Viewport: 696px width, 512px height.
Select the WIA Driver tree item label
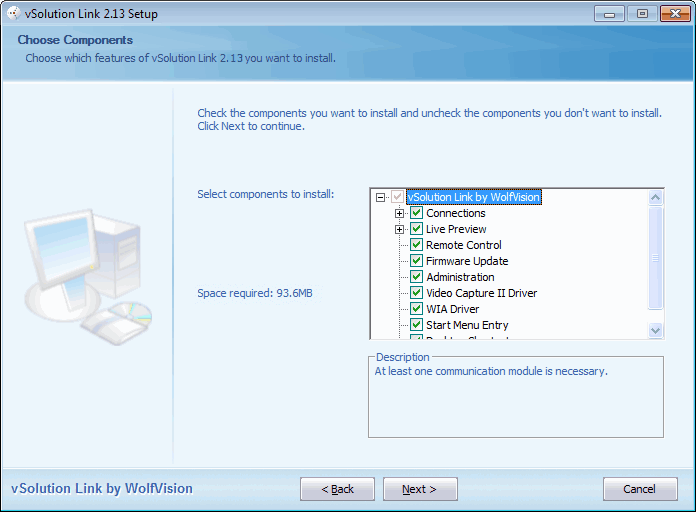[453, 309]
